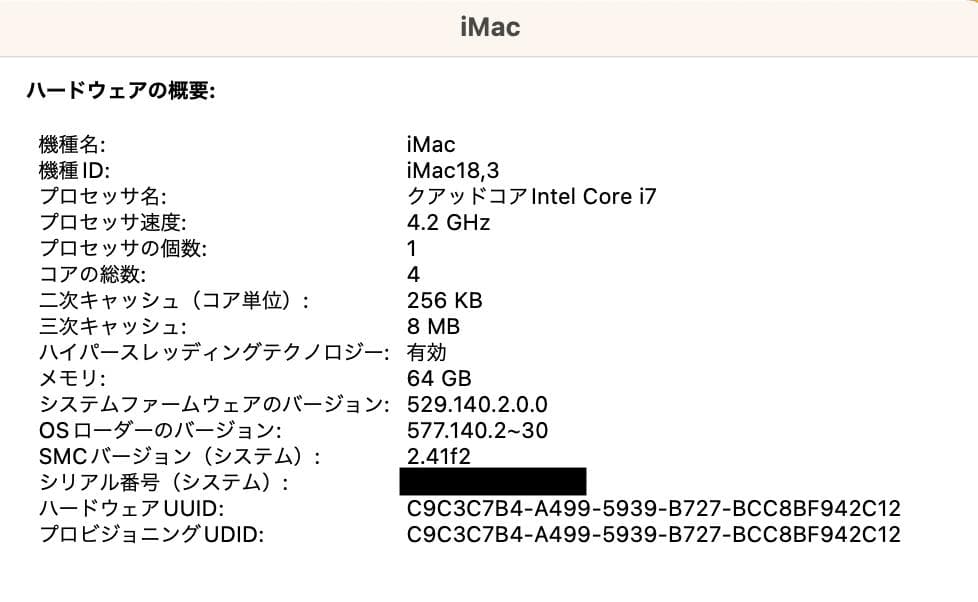978x602 pixels.
Task: Click the コアの総数 value showing 4
Action: 410,274
